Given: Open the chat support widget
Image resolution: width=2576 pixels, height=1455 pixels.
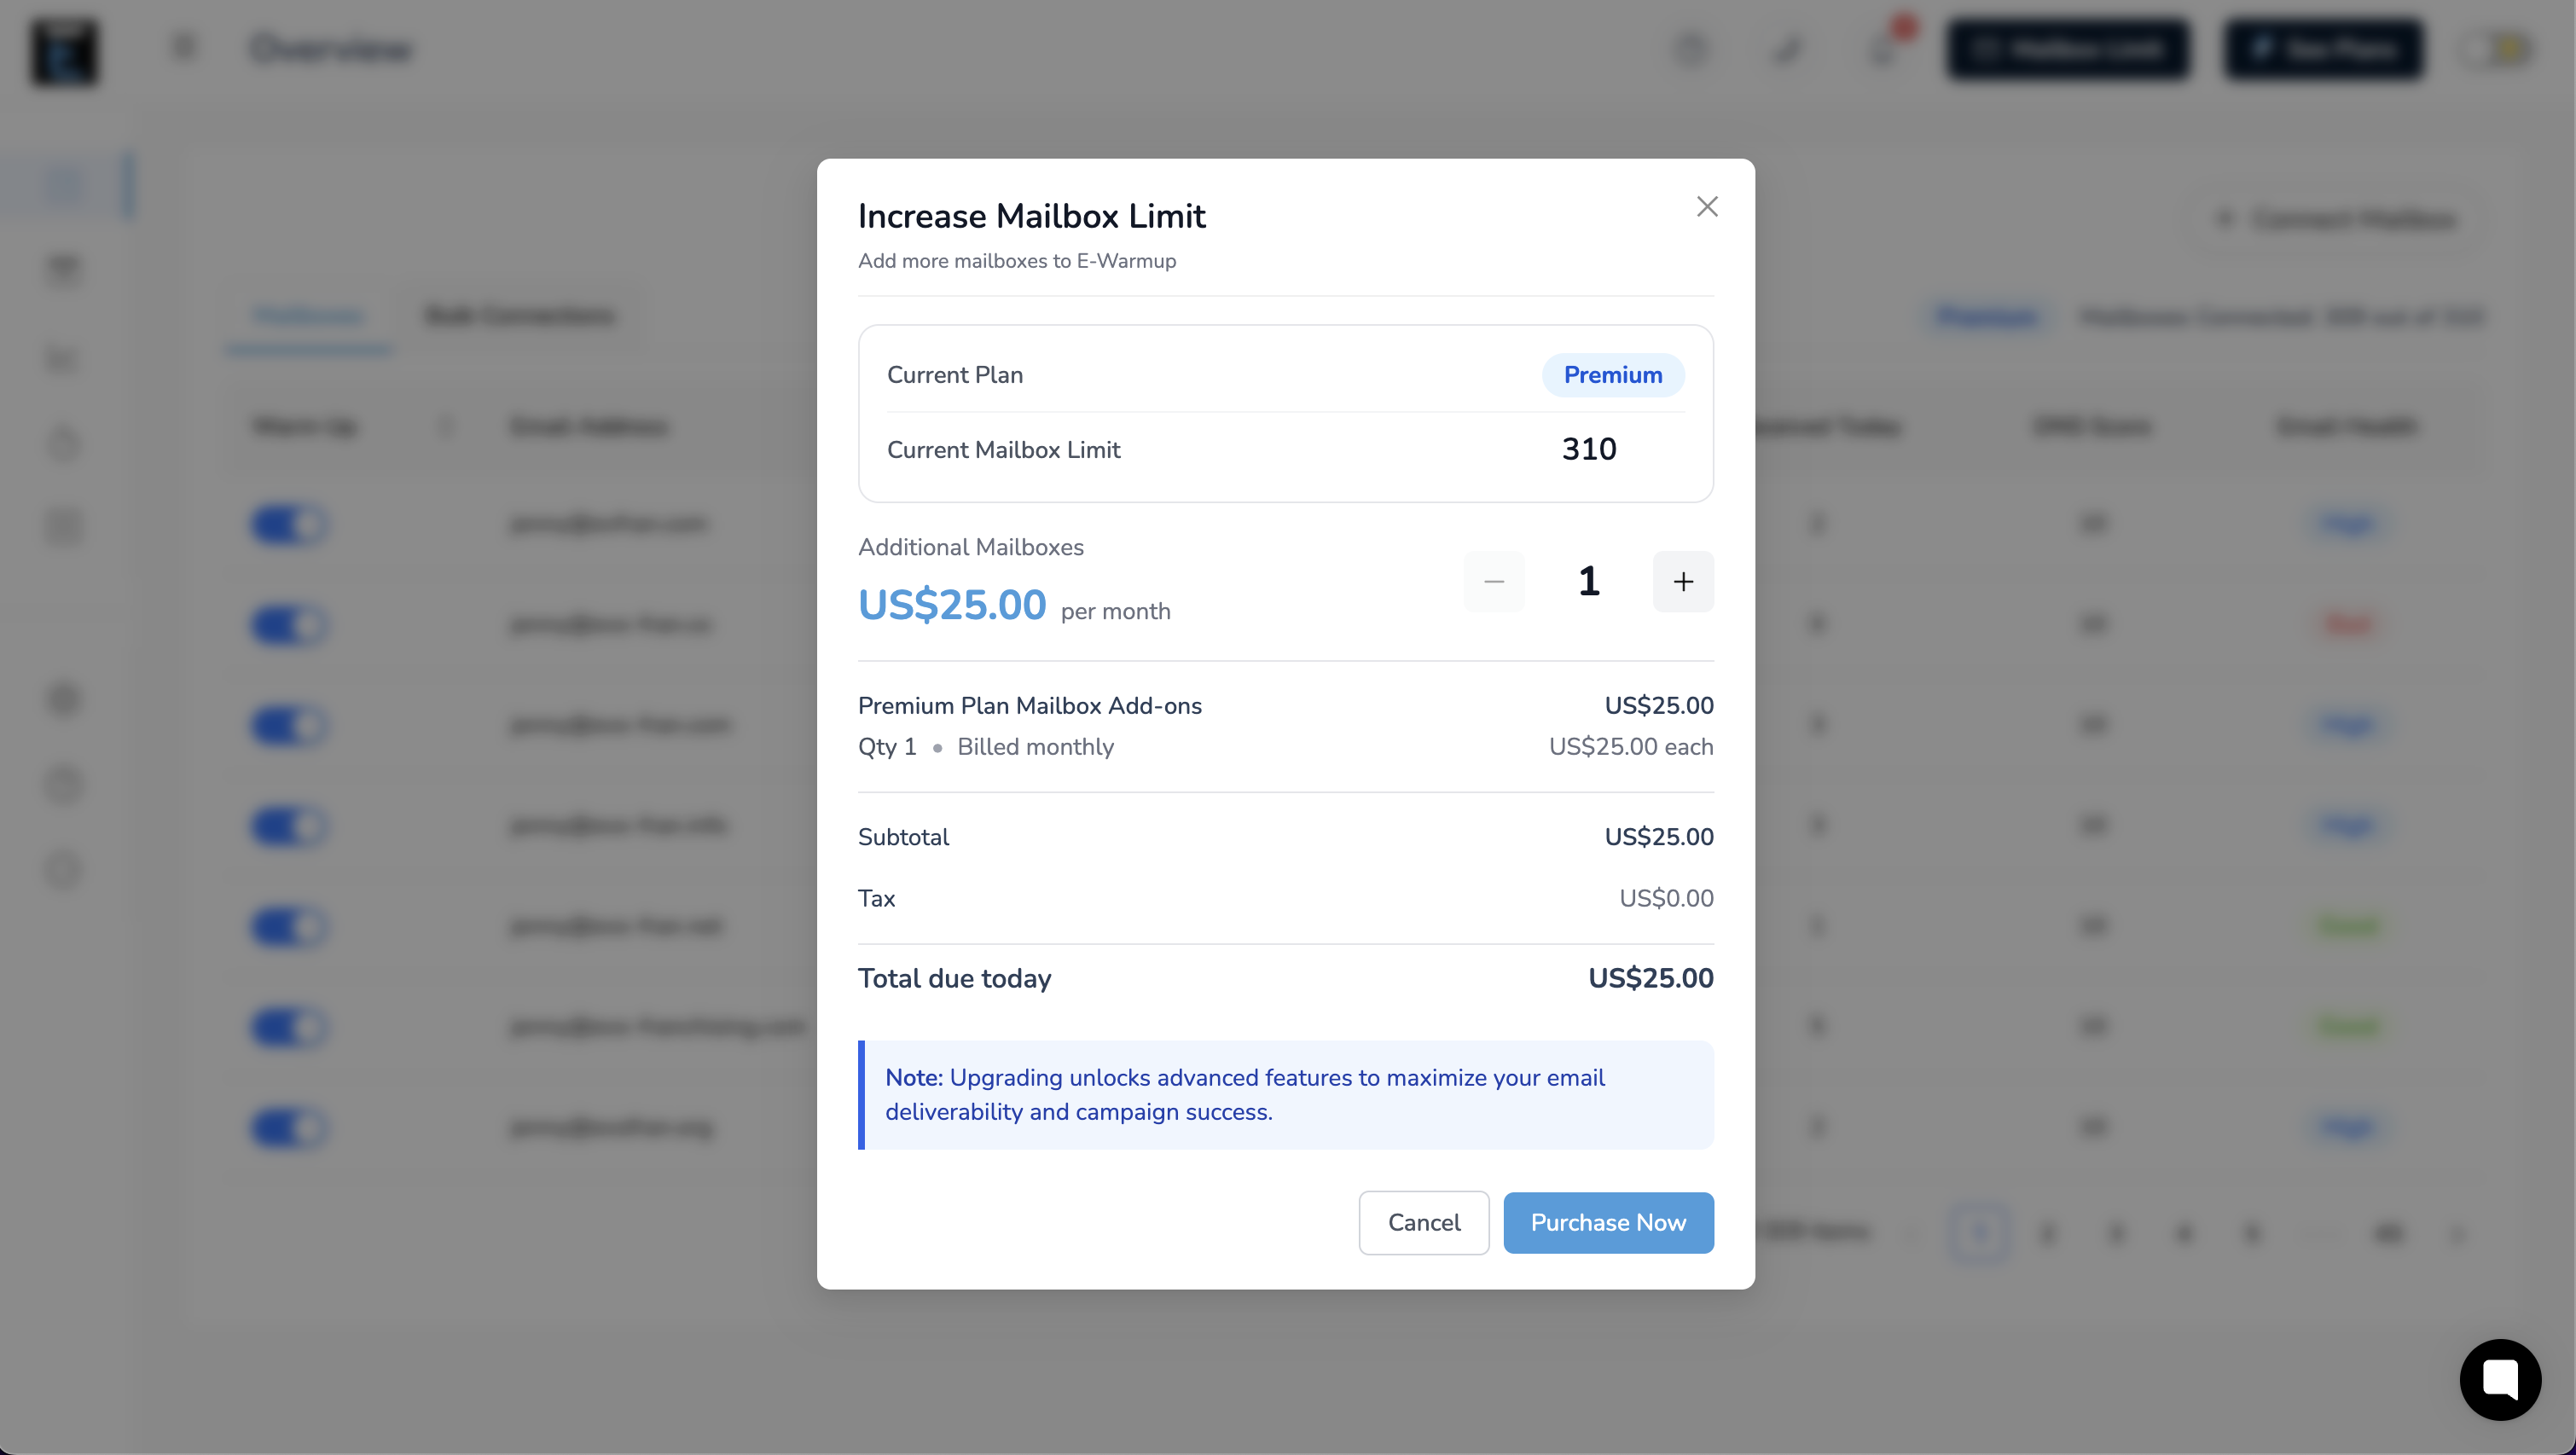Looking at the screenshot, I should 2499,1379.
